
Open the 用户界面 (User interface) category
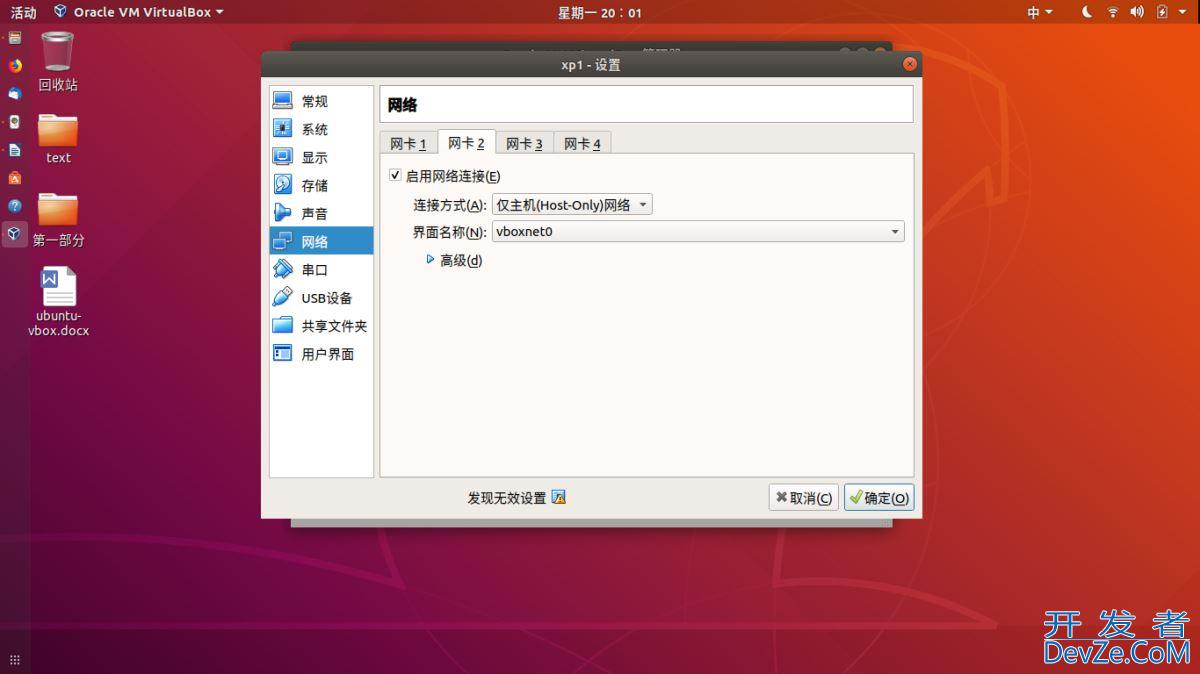point(321,354)
